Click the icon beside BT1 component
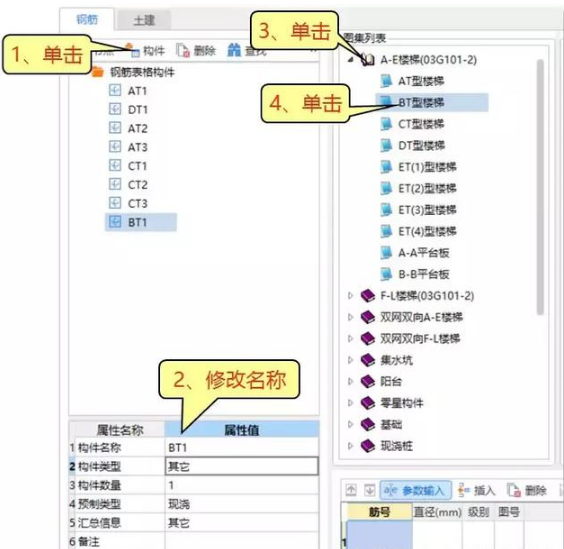Image resolution: width=564 pixels, height=549 pixels. 115,221
